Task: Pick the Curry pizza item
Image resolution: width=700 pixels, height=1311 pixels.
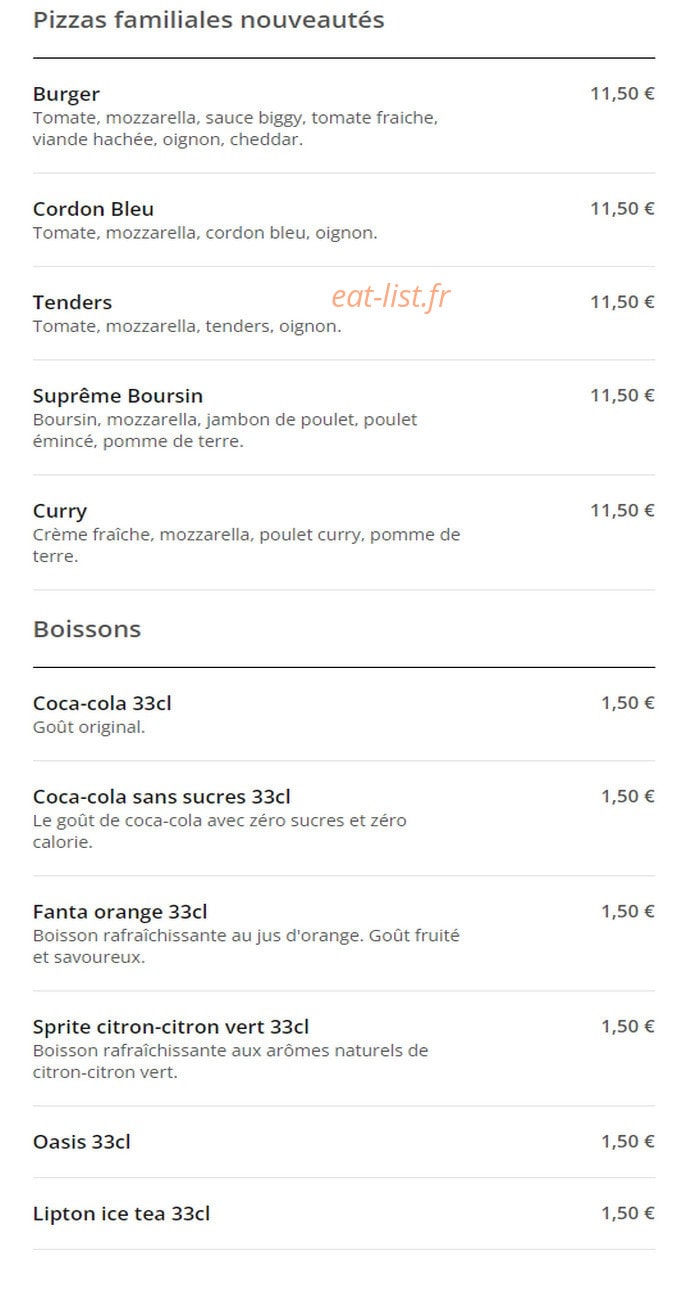Action: [x=344, y=532]
